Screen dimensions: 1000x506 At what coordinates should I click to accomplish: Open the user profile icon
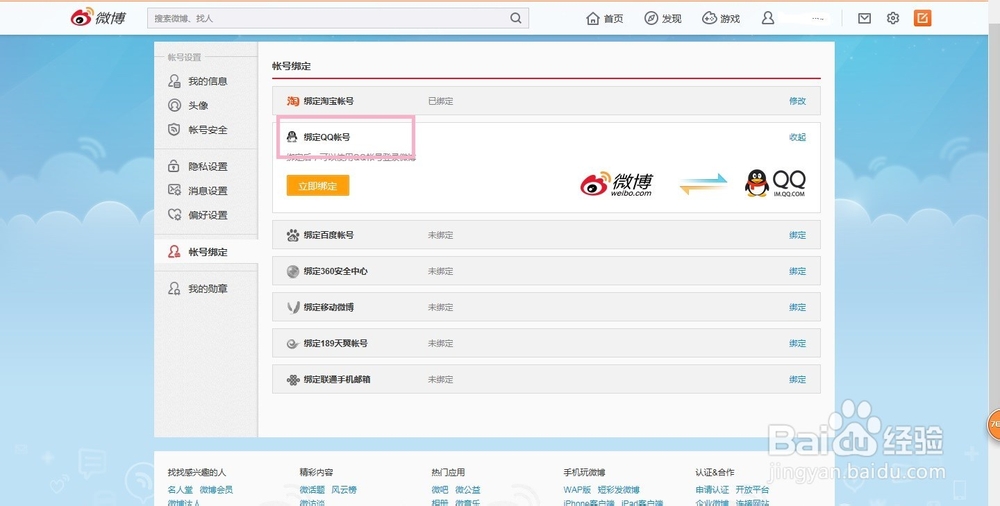pyautogui.click(x=768, y=19)
